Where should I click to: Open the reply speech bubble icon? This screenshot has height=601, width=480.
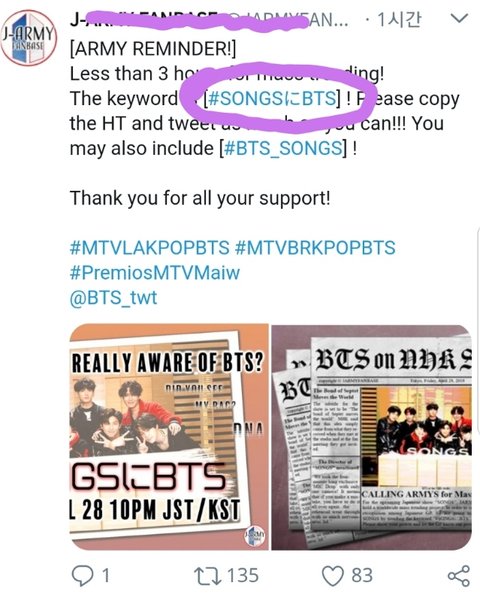point(83,575)
